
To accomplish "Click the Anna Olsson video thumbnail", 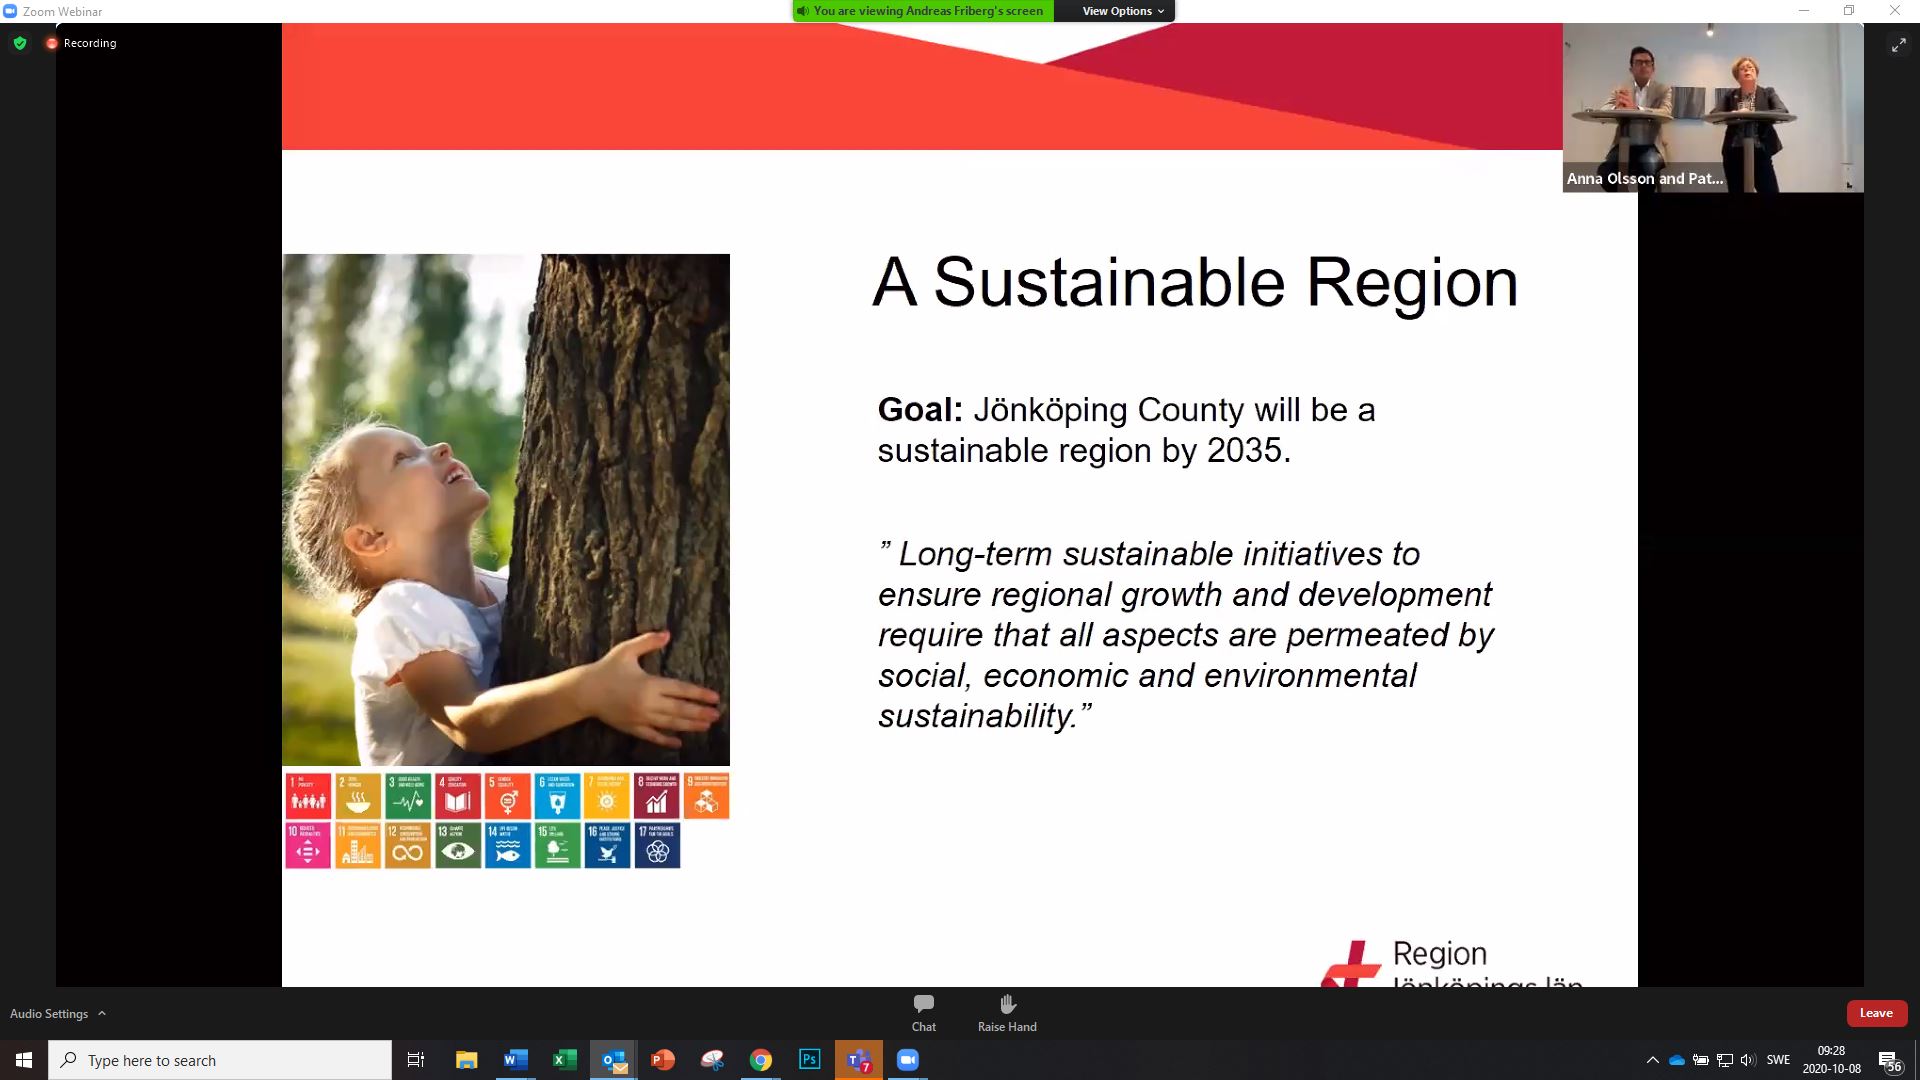I will [1712, 107].
